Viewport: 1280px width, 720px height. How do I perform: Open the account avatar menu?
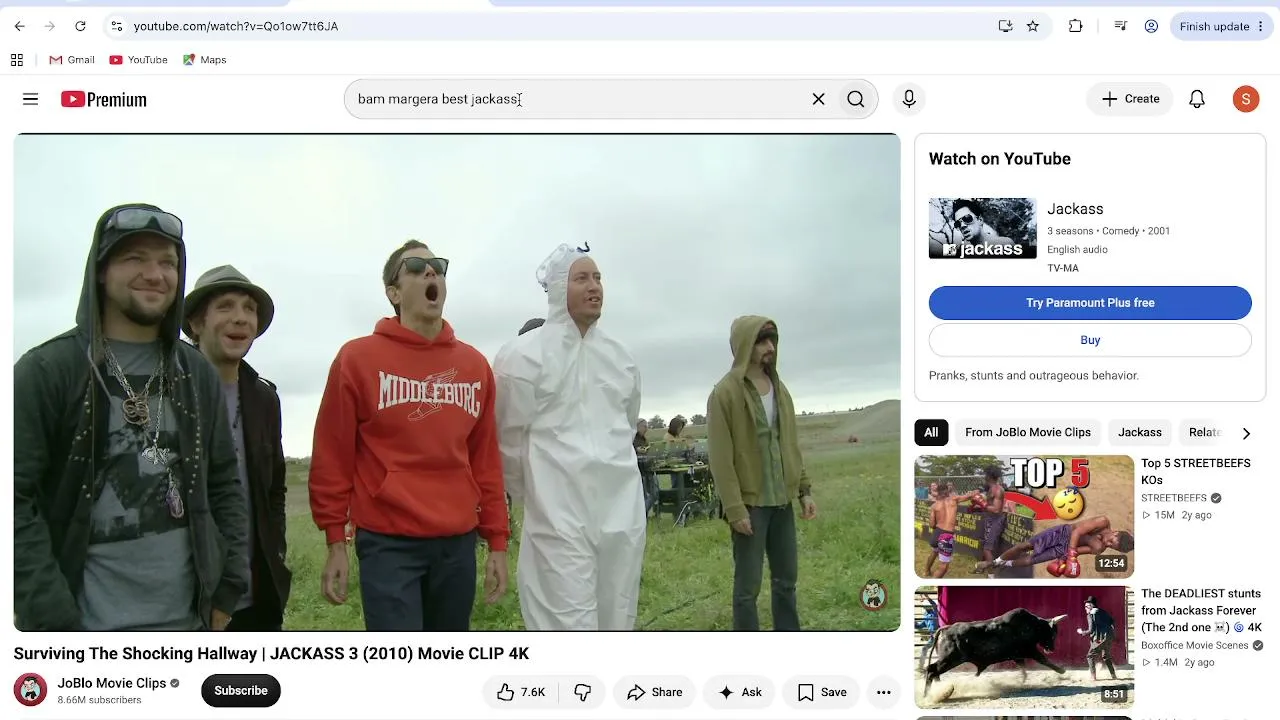point(1246,99)
